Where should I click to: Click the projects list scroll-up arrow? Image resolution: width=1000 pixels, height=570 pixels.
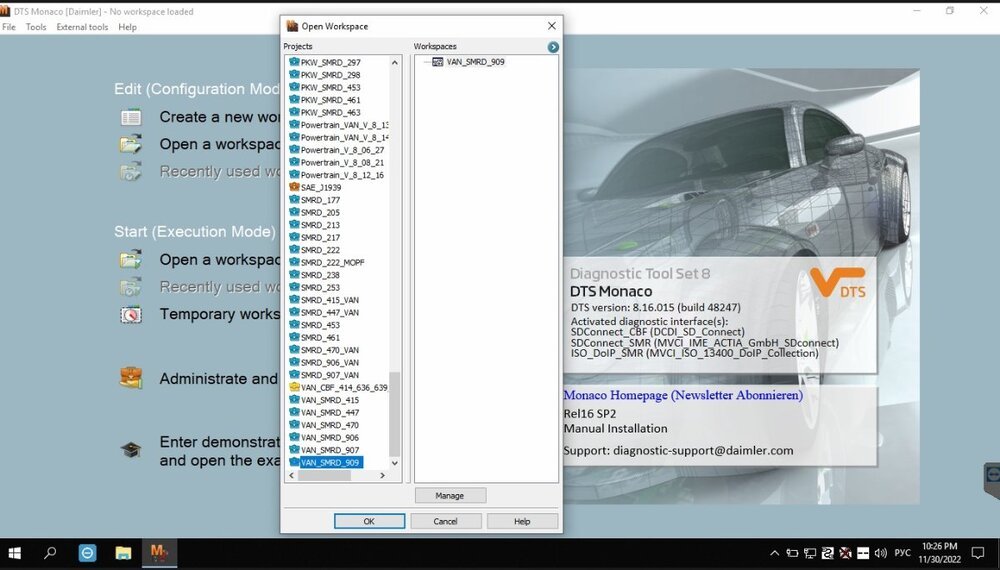394,63
